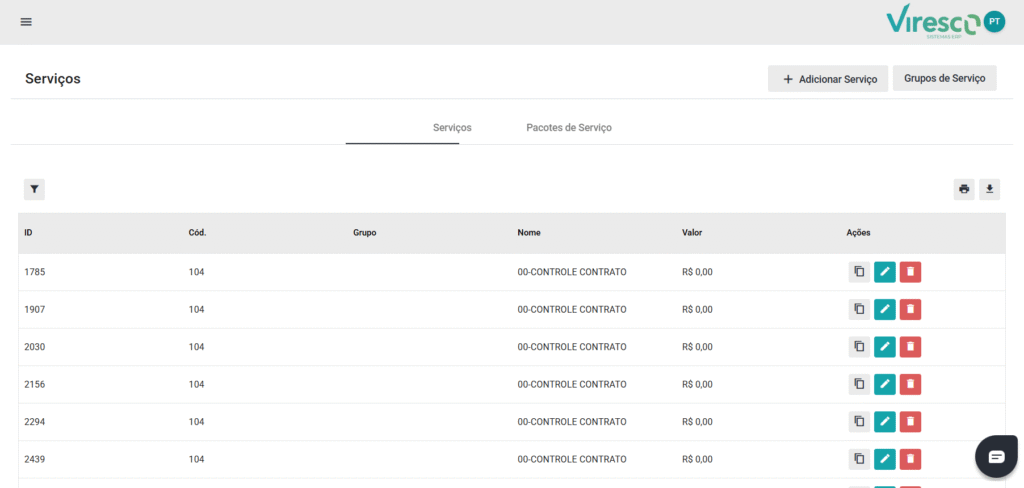This screenshot has width=1024, height=488.
Task: Delete service with ID 1785
Action: pos(910,272)
